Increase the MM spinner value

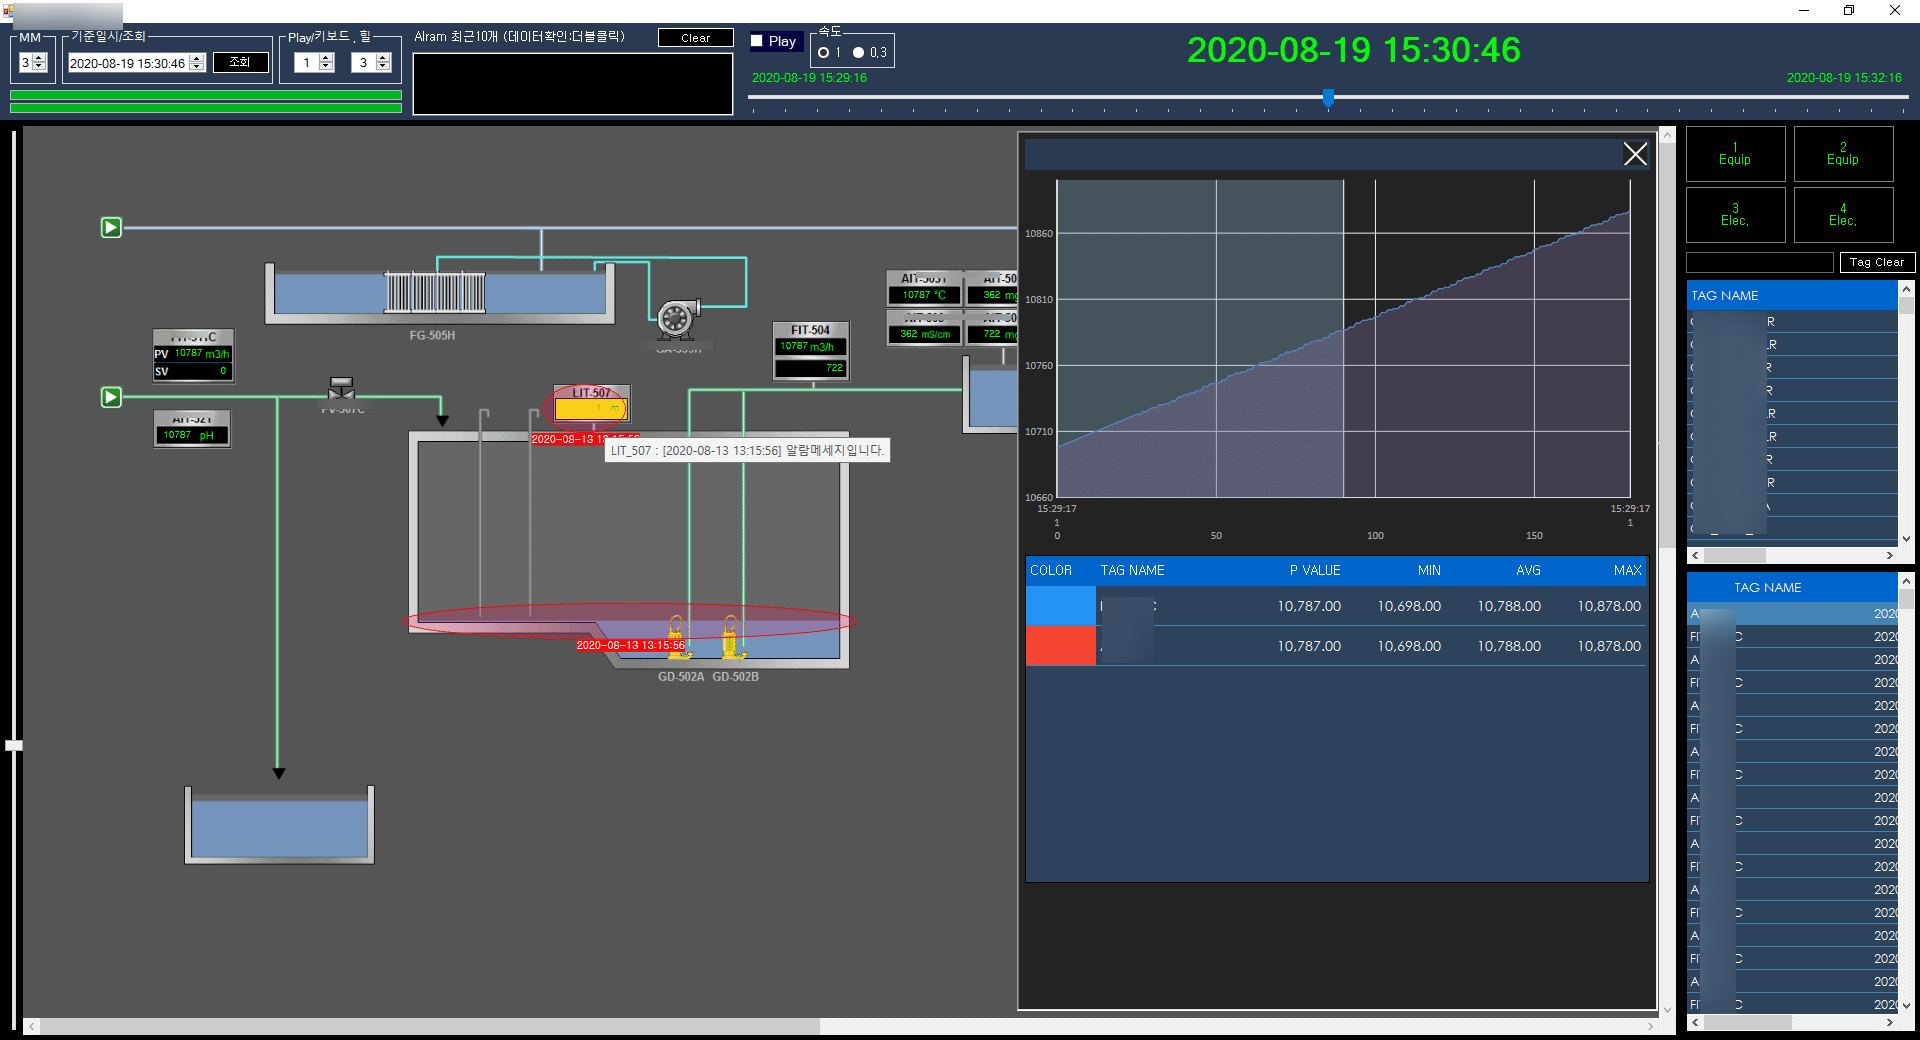[40, 58]
